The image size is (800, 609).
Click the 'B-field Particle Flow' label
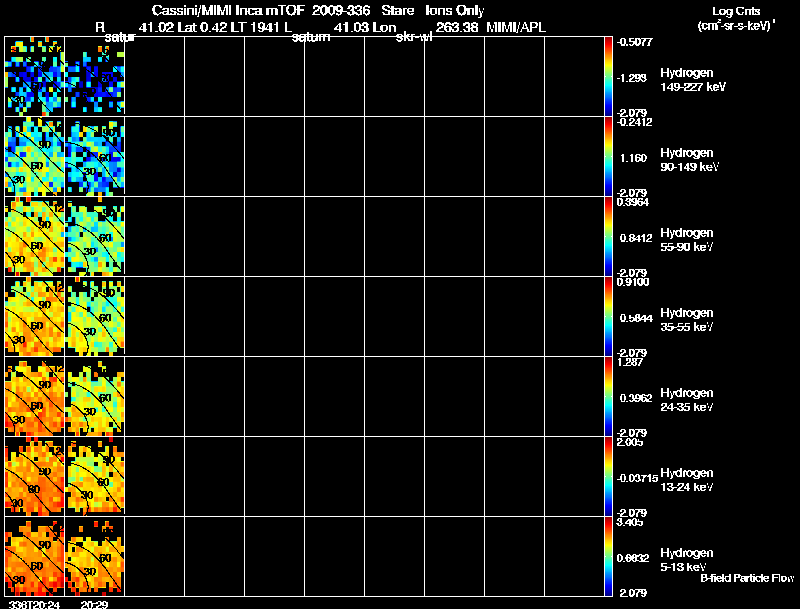tap(747, 578)
